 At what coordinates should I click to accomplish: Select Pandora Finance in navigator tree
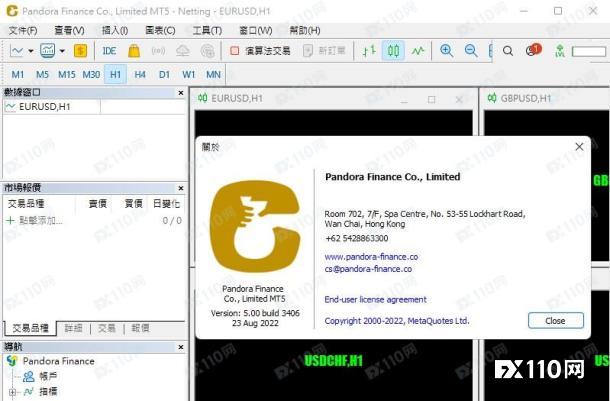coord(58,361)
